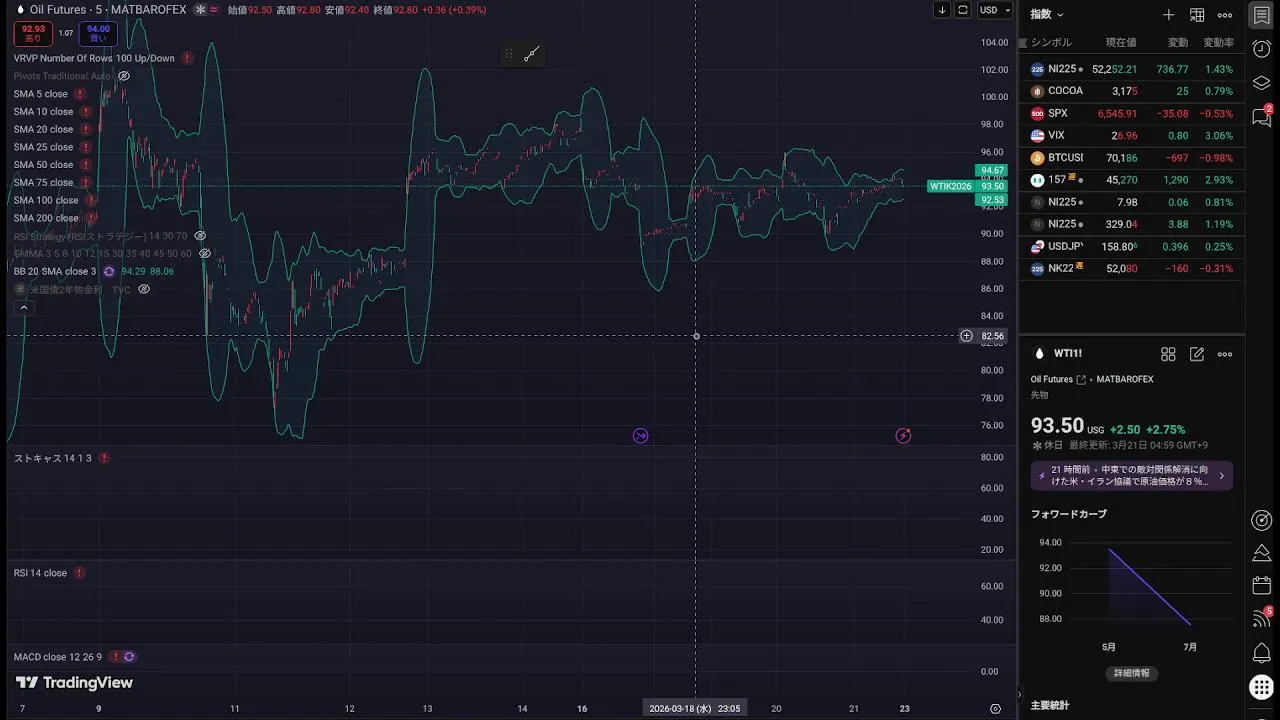Open the object tree layers icon
The width and height of the screenshot is (1280, 720).
[x=1261, y=82]
